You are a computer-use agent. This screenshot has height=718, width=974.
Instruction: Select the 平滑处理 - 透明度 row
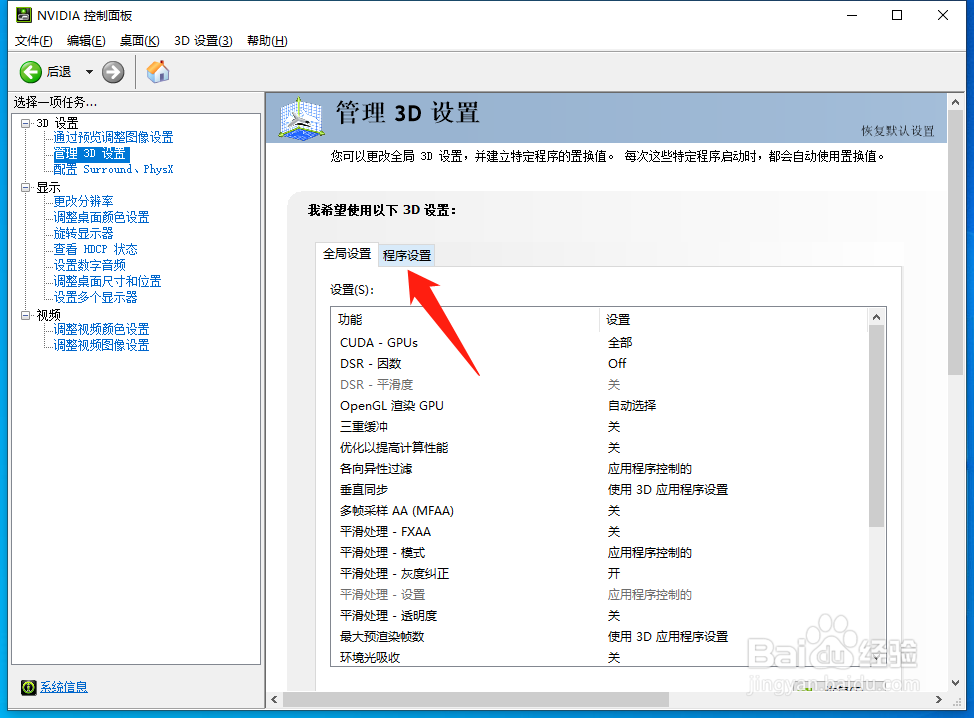pos(600,616)
